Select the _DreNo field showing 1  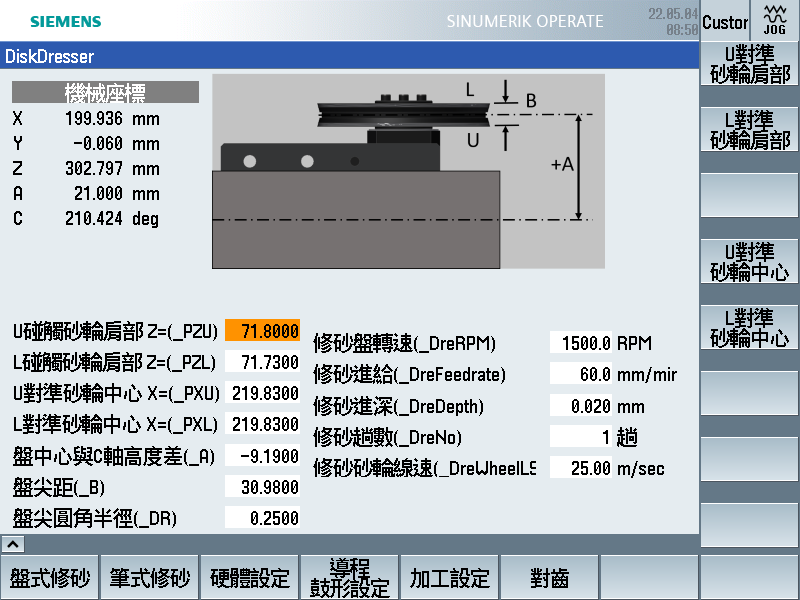[x=581, y=437]
